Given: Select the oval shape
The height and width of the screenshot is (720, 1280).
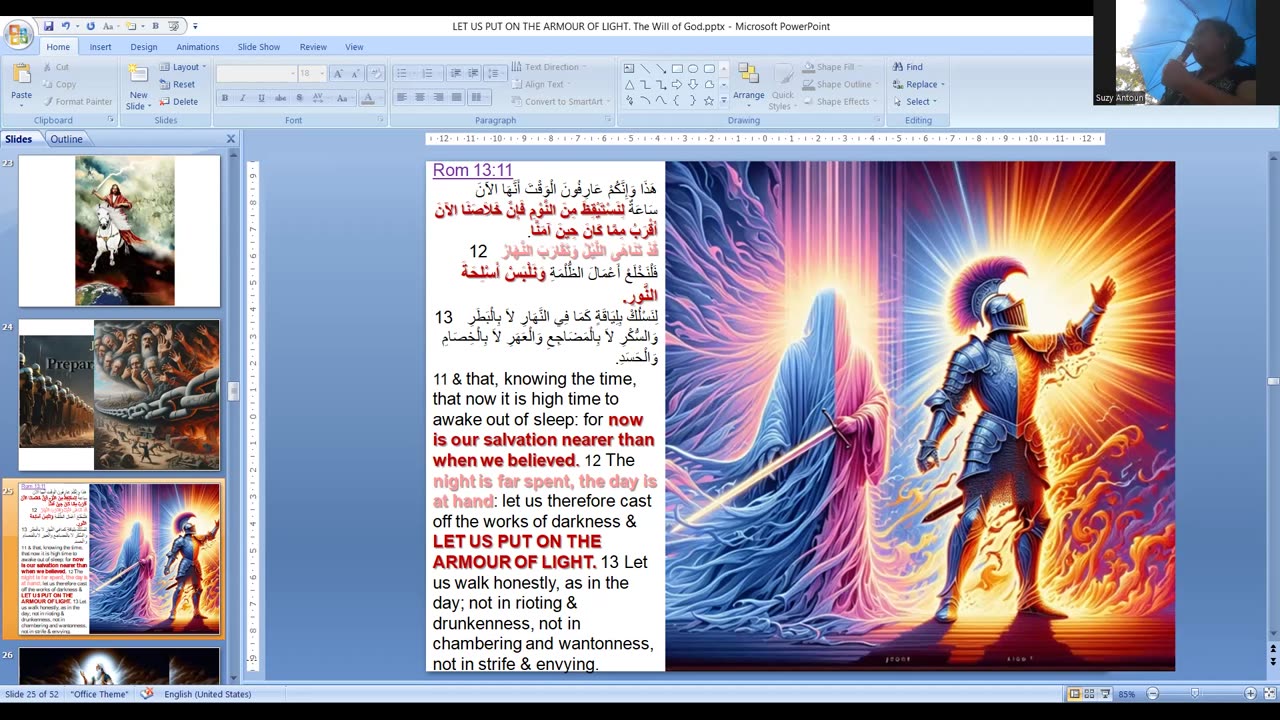Looking at the screenshot, I should (x=693, y=69).
